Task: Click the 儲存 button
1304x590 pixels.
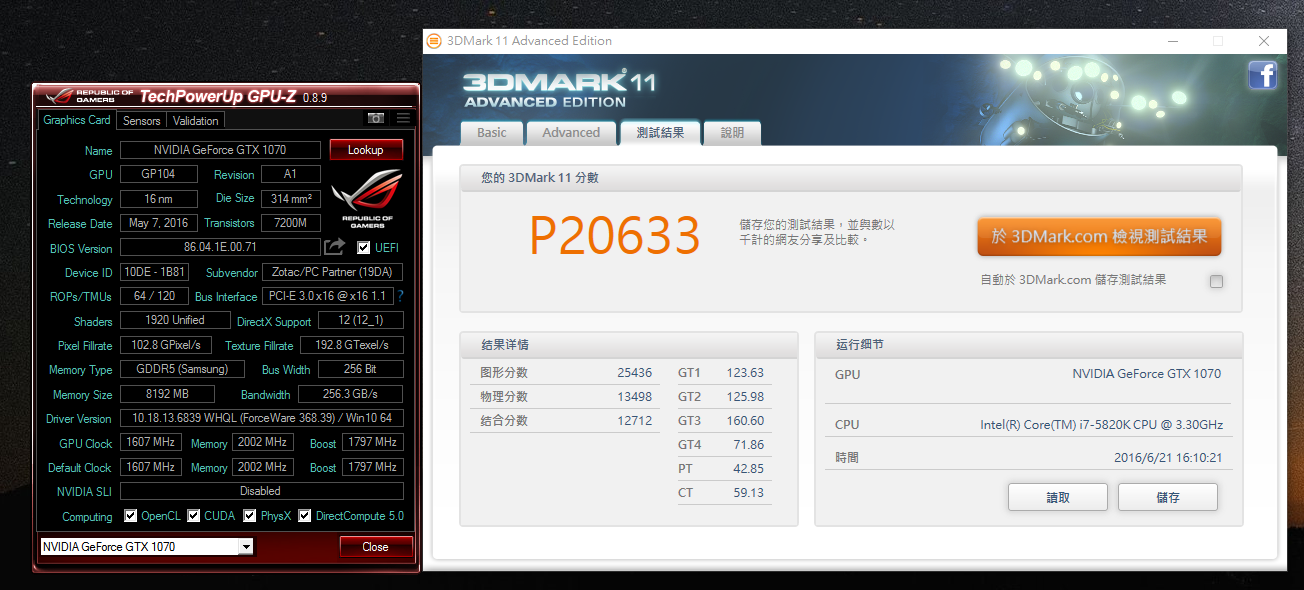Action: click(1168, 497)
